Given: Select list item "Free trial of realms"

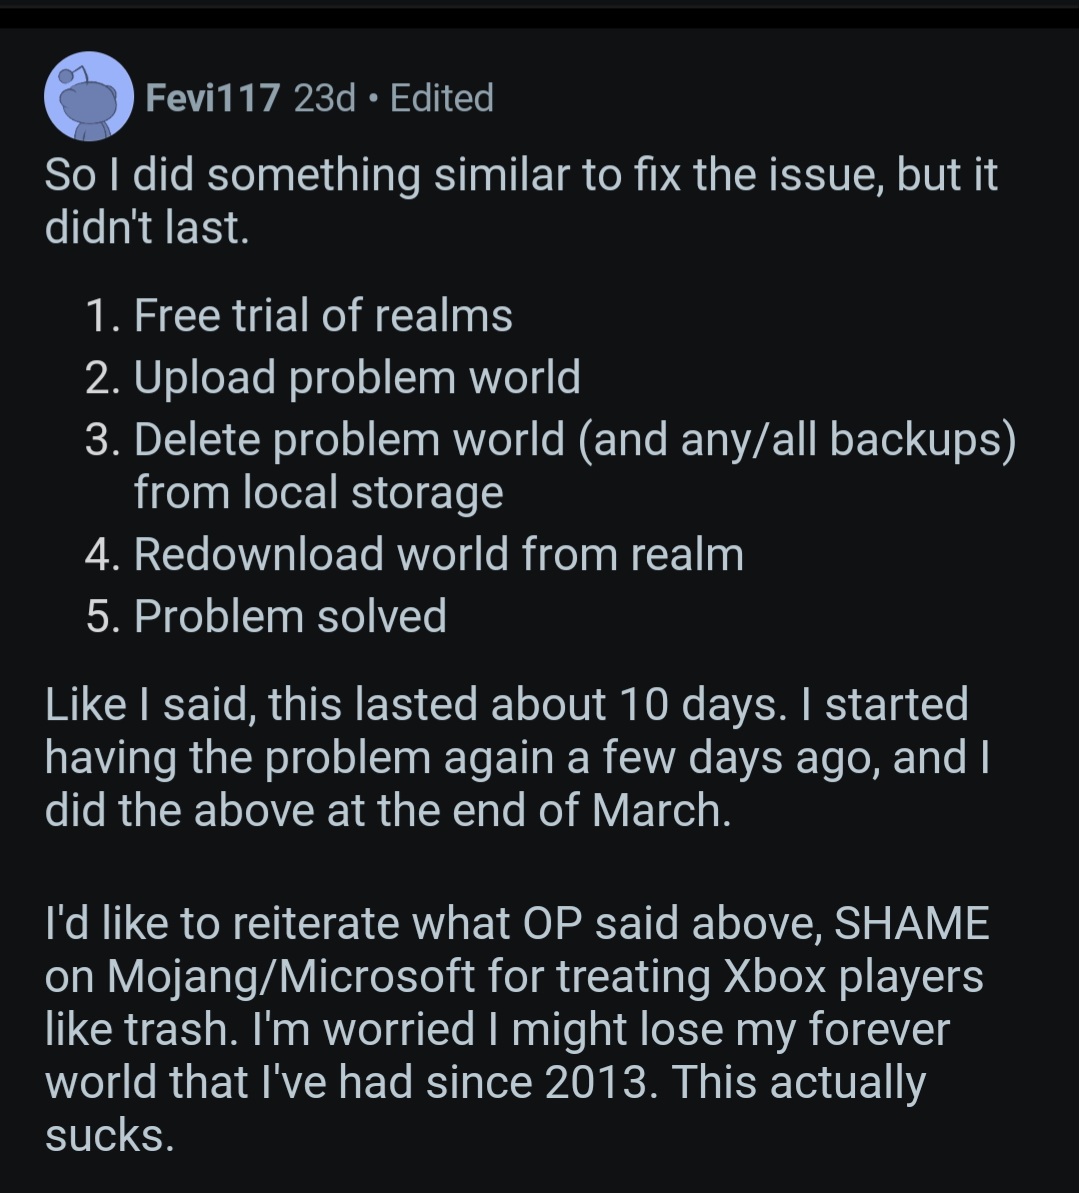Looking at the screenshot, I should point(322,316).
